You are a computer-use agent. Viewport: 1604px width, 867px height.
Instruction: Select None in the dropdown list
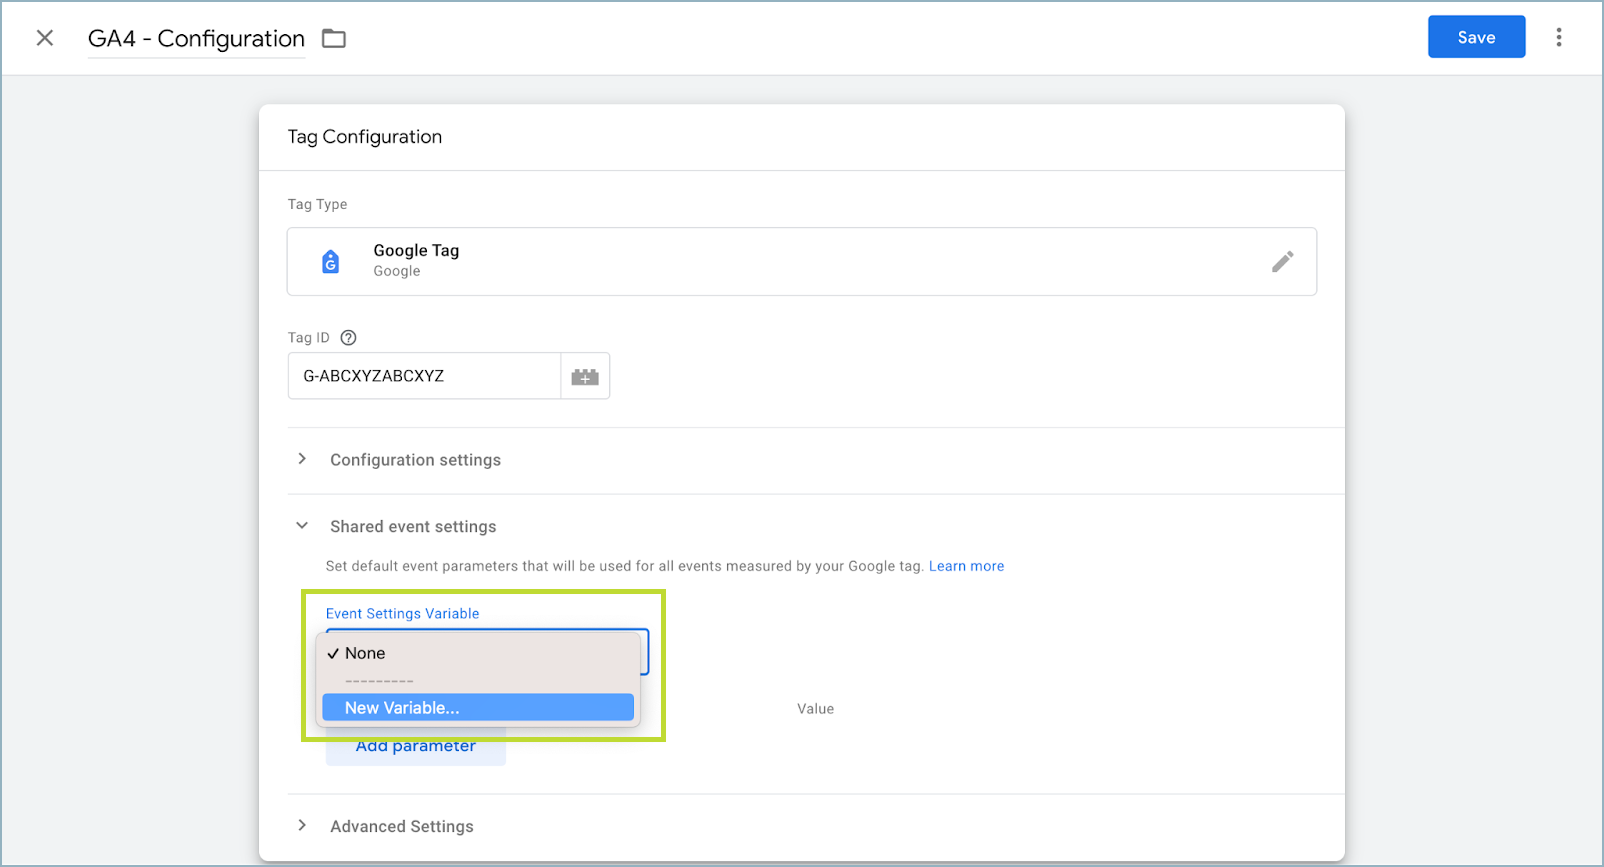pos(478,653)
